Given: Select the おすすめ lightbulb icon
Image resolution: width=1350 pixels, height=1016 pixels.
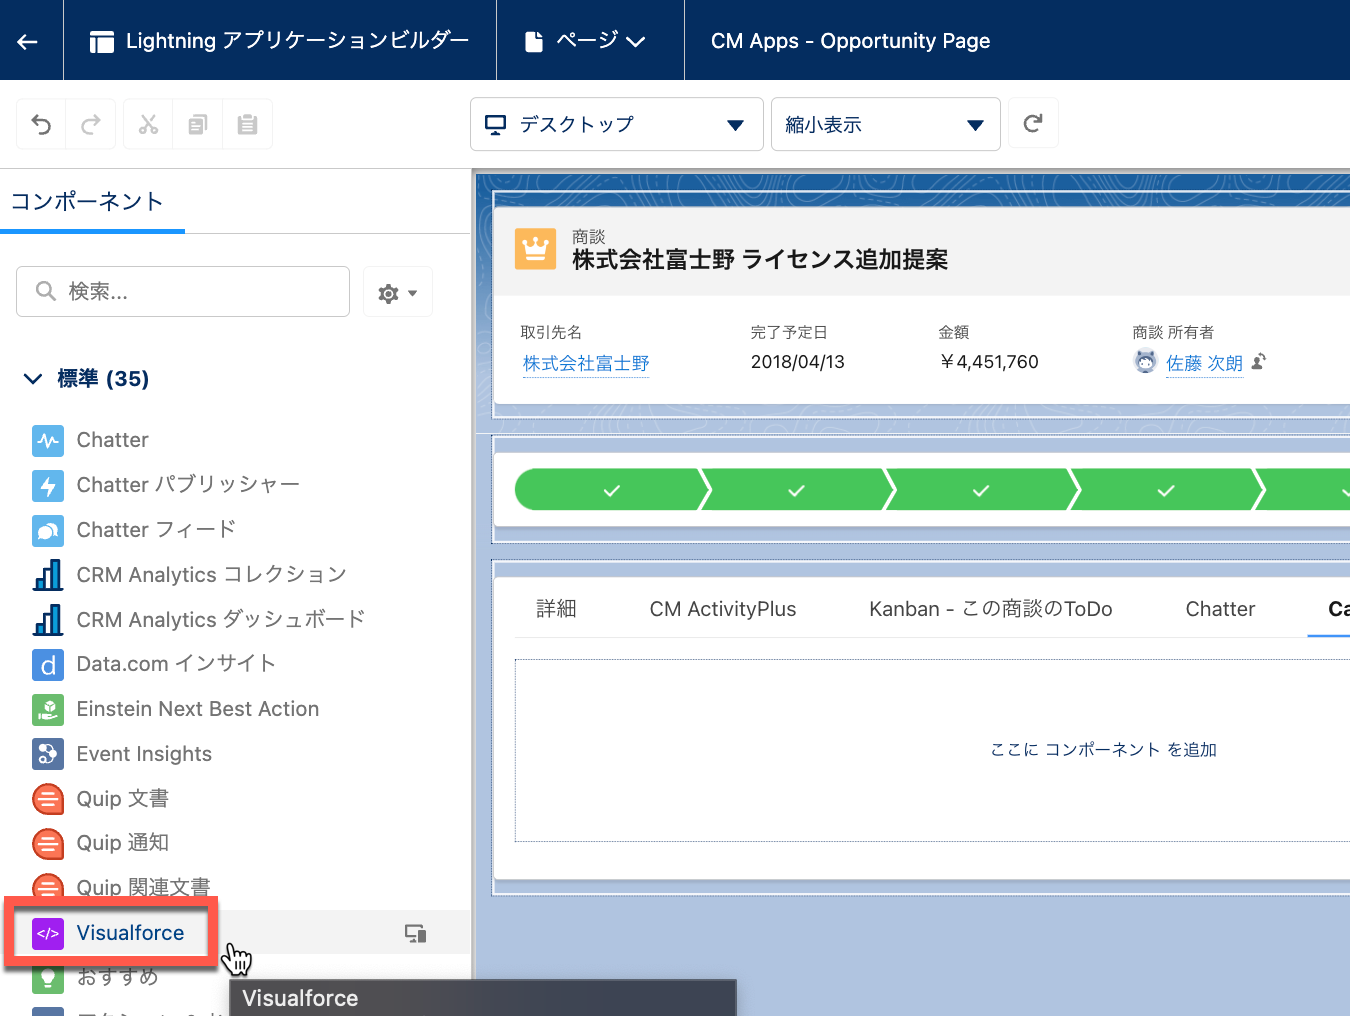Looking at the screenshot, I should 48,977.
